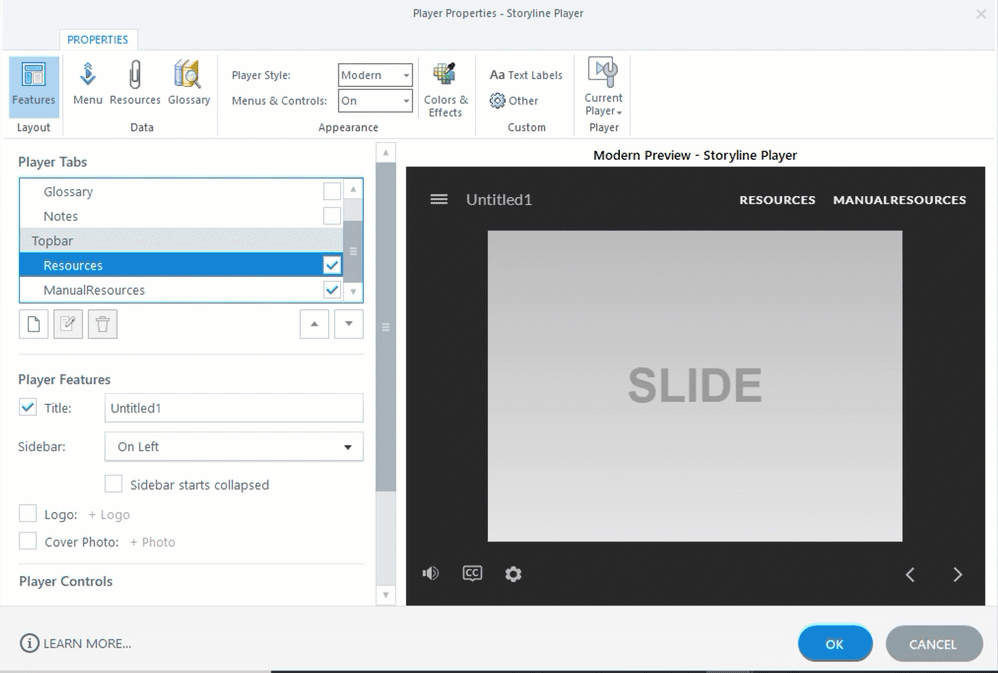The image size is (998, 673).
Task: Open the Resources paperclip icon
Action: click(x=135, y=83)
